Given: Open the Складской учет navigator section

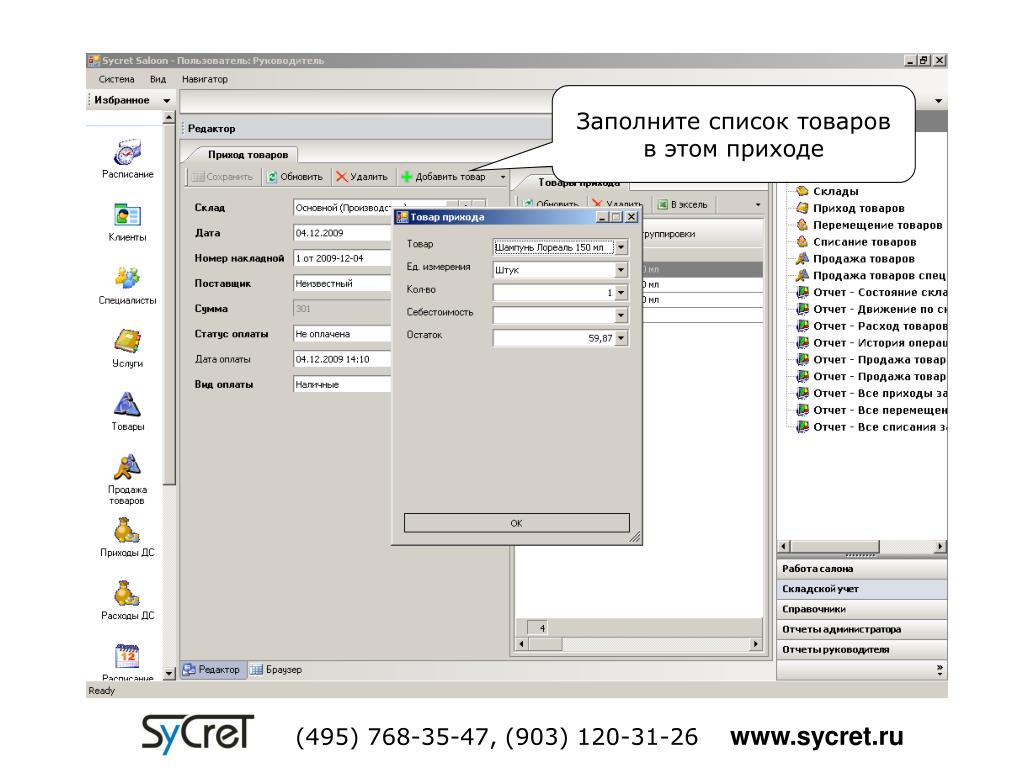Looking at the screenshot, I should (861, 589).
